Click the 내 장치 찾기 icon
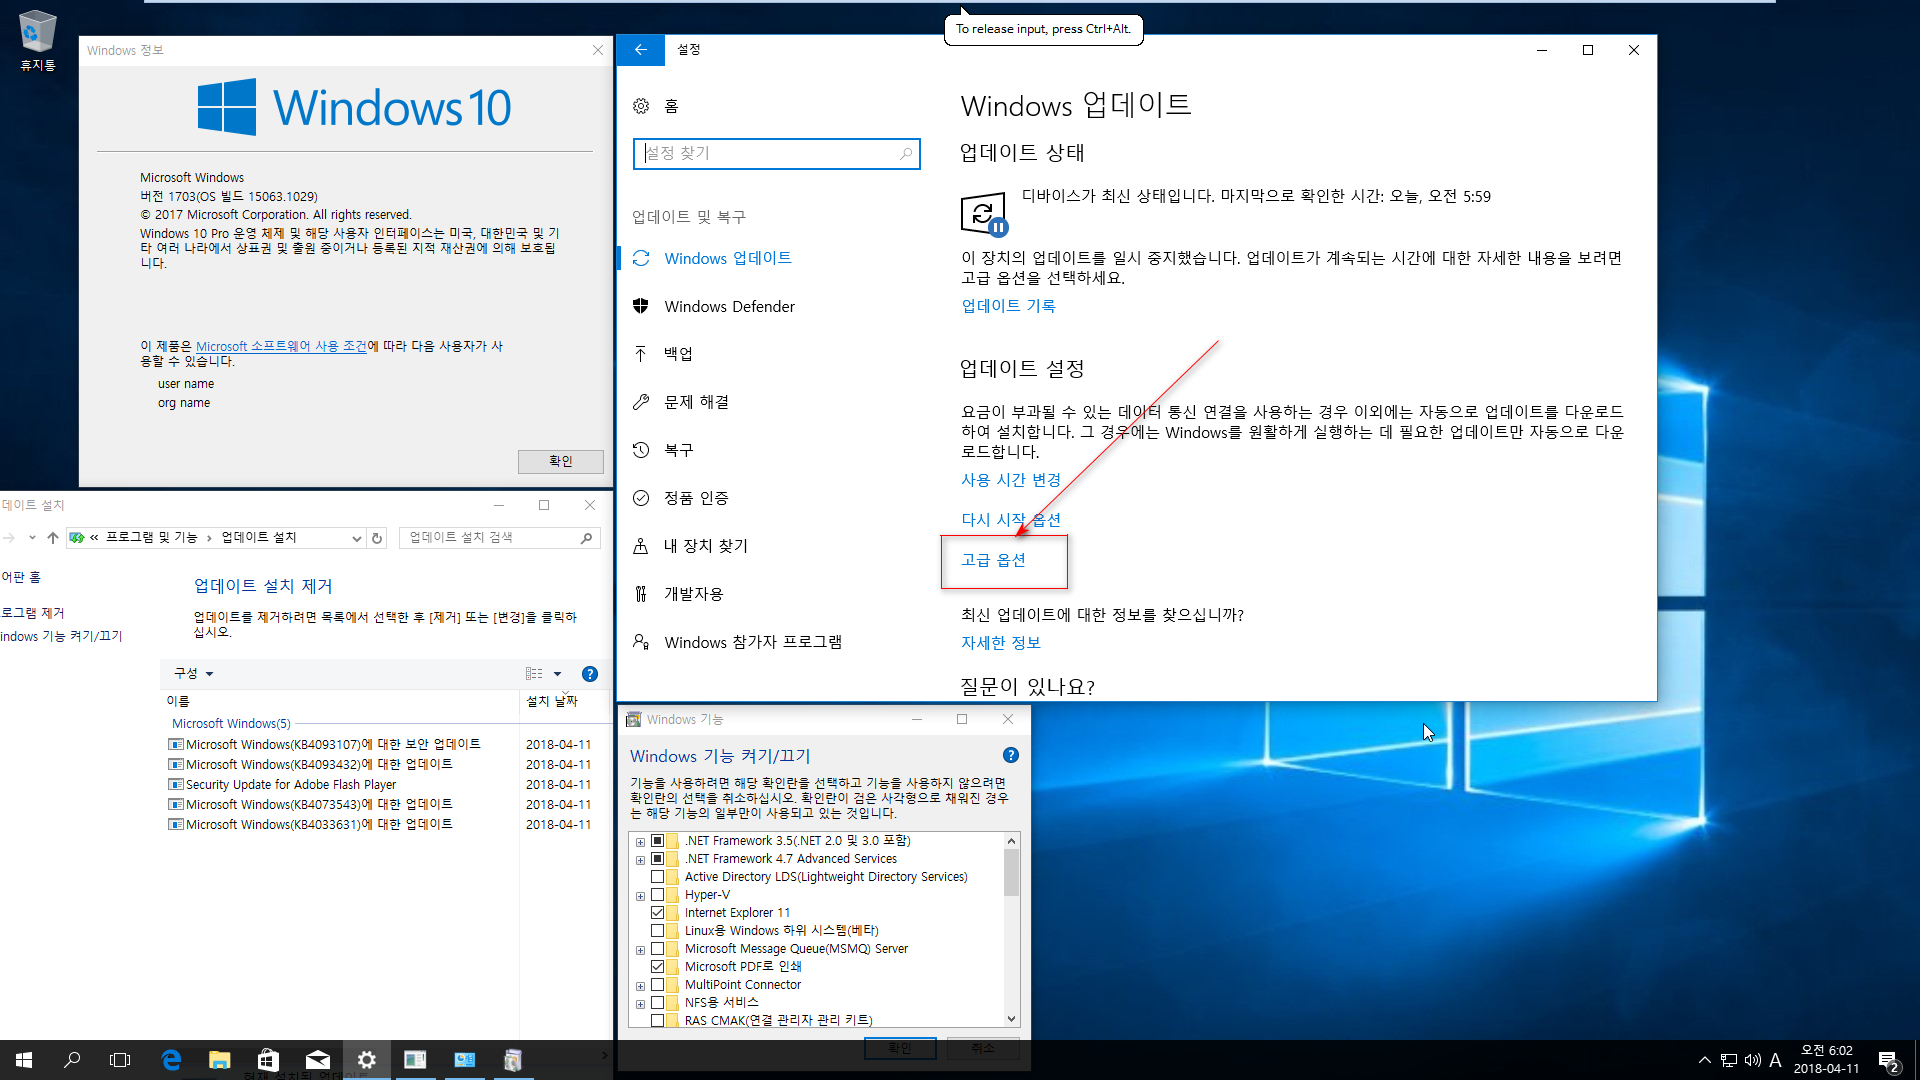The image size is (1920, 1080). (x=641, y=546)
